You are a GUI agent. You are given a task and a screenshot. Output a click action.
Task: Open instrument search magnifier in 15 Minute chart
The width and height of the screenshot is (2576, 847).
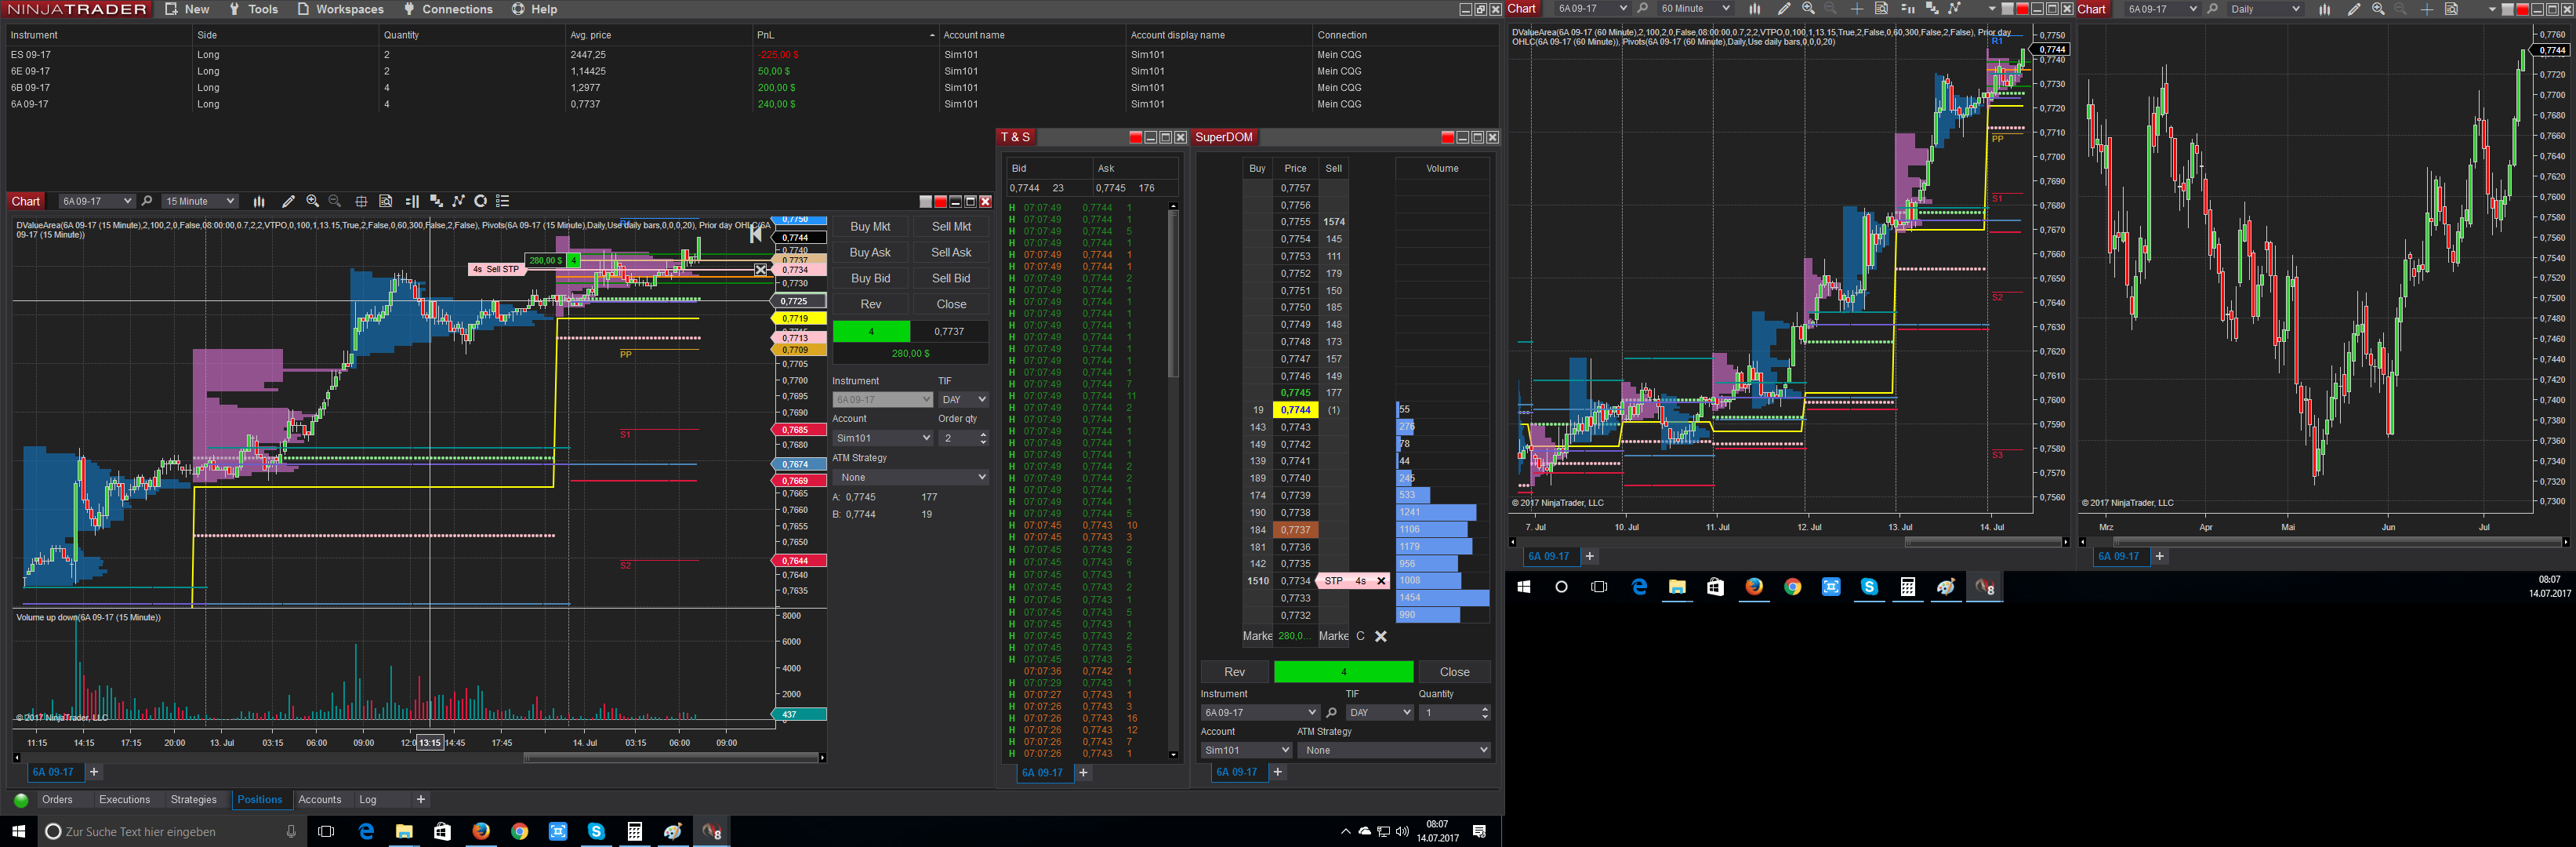click(x=147, y=201)
